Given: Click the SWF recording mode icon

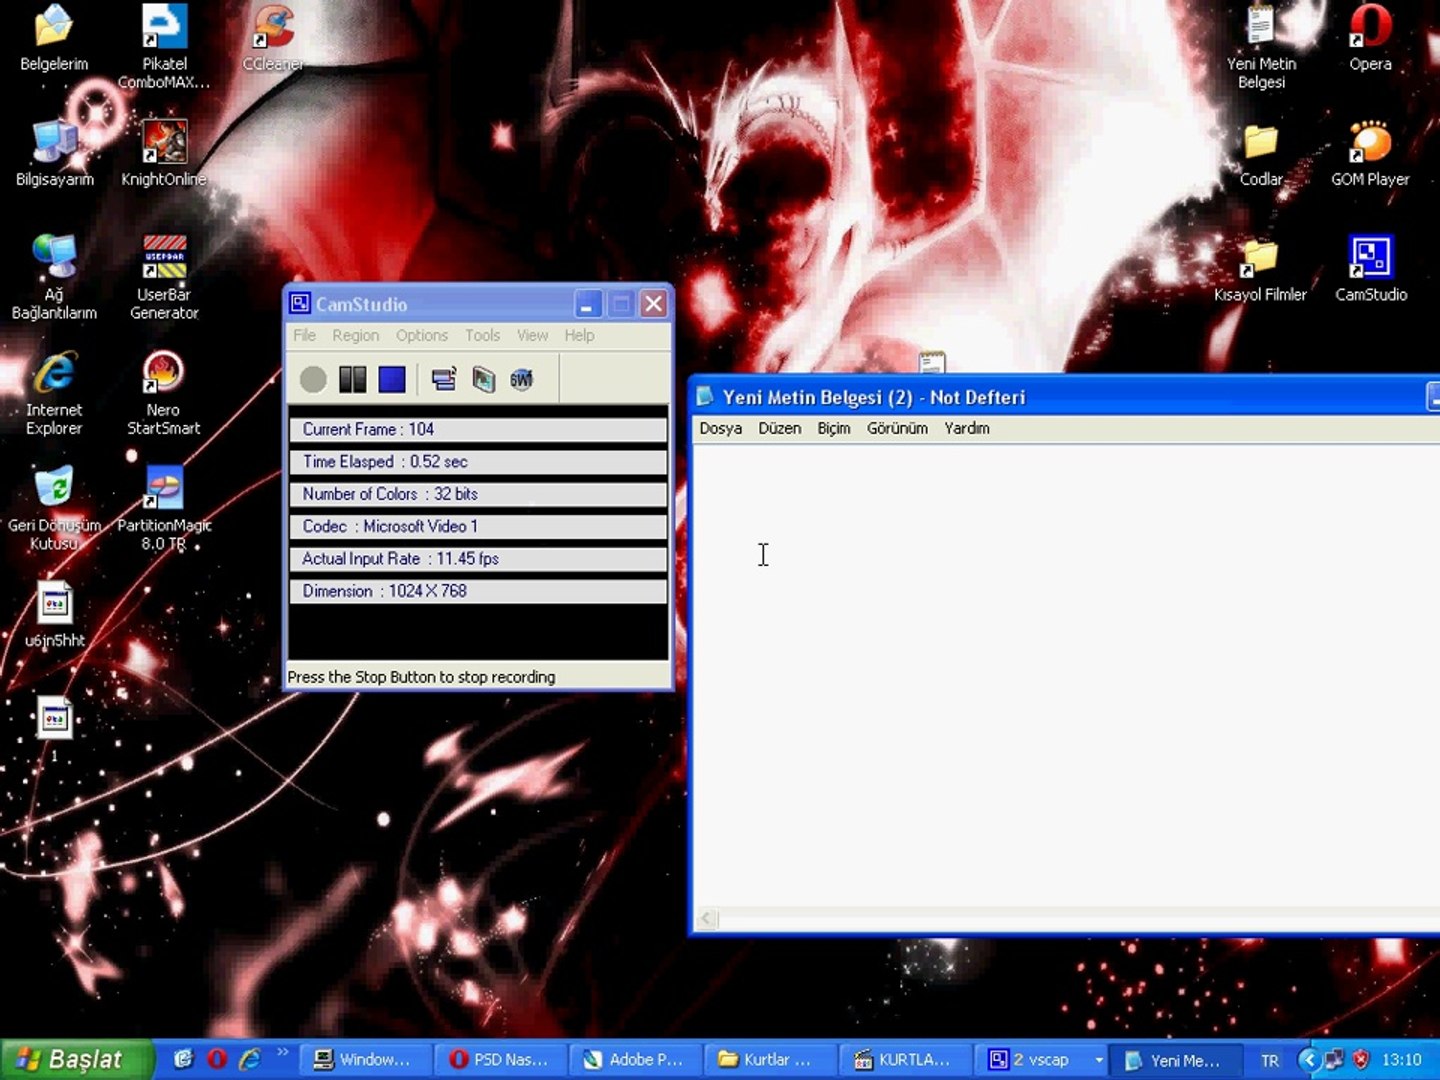Looking at the screenshot, I should click(x=522, y=379).
